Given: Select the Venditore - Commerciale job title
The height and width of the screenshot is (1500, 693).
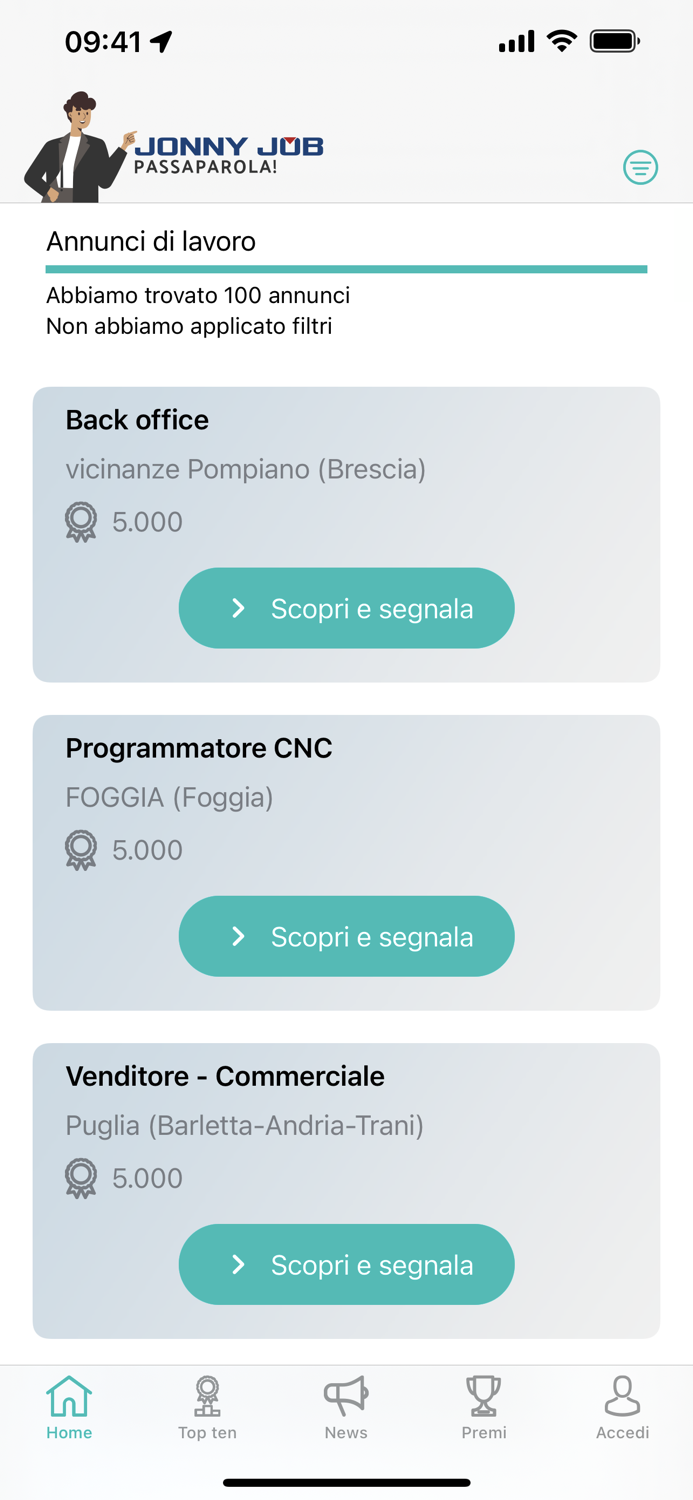Looking at the screenshot, I should (x=225, y=1076).
